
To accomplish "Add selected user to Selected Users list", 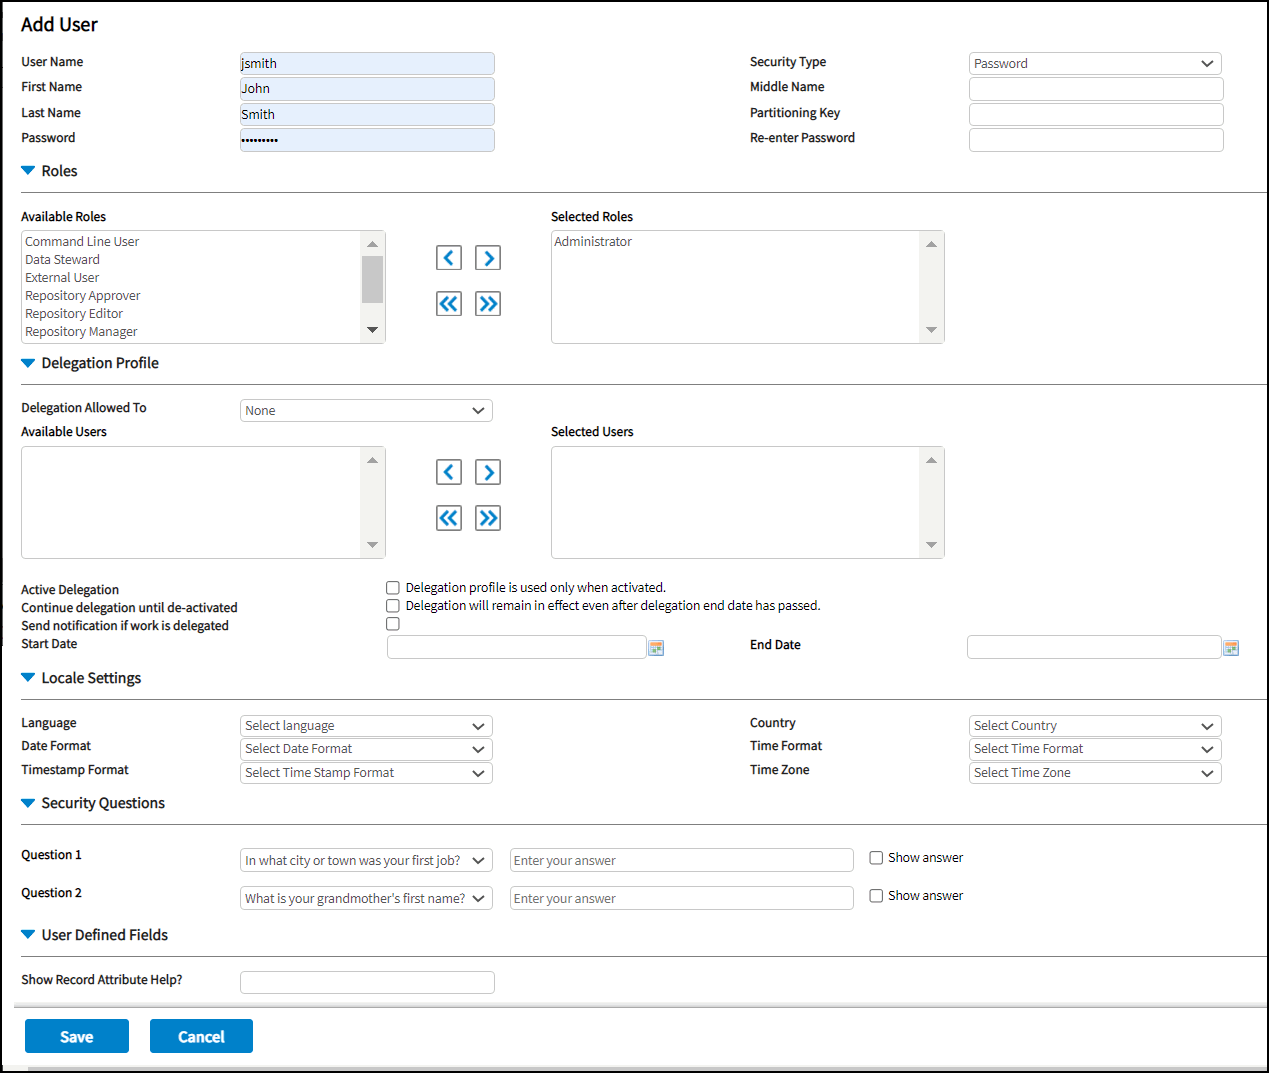I will click(488, 472).
